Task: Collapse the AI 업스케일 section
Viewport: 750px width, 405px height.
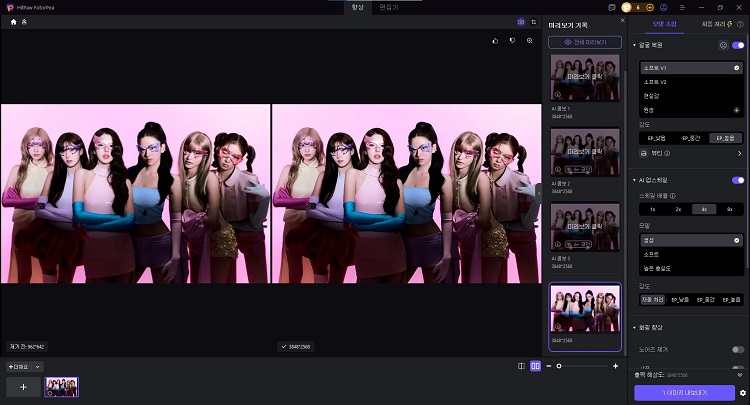Action: [x=635, y=180]
